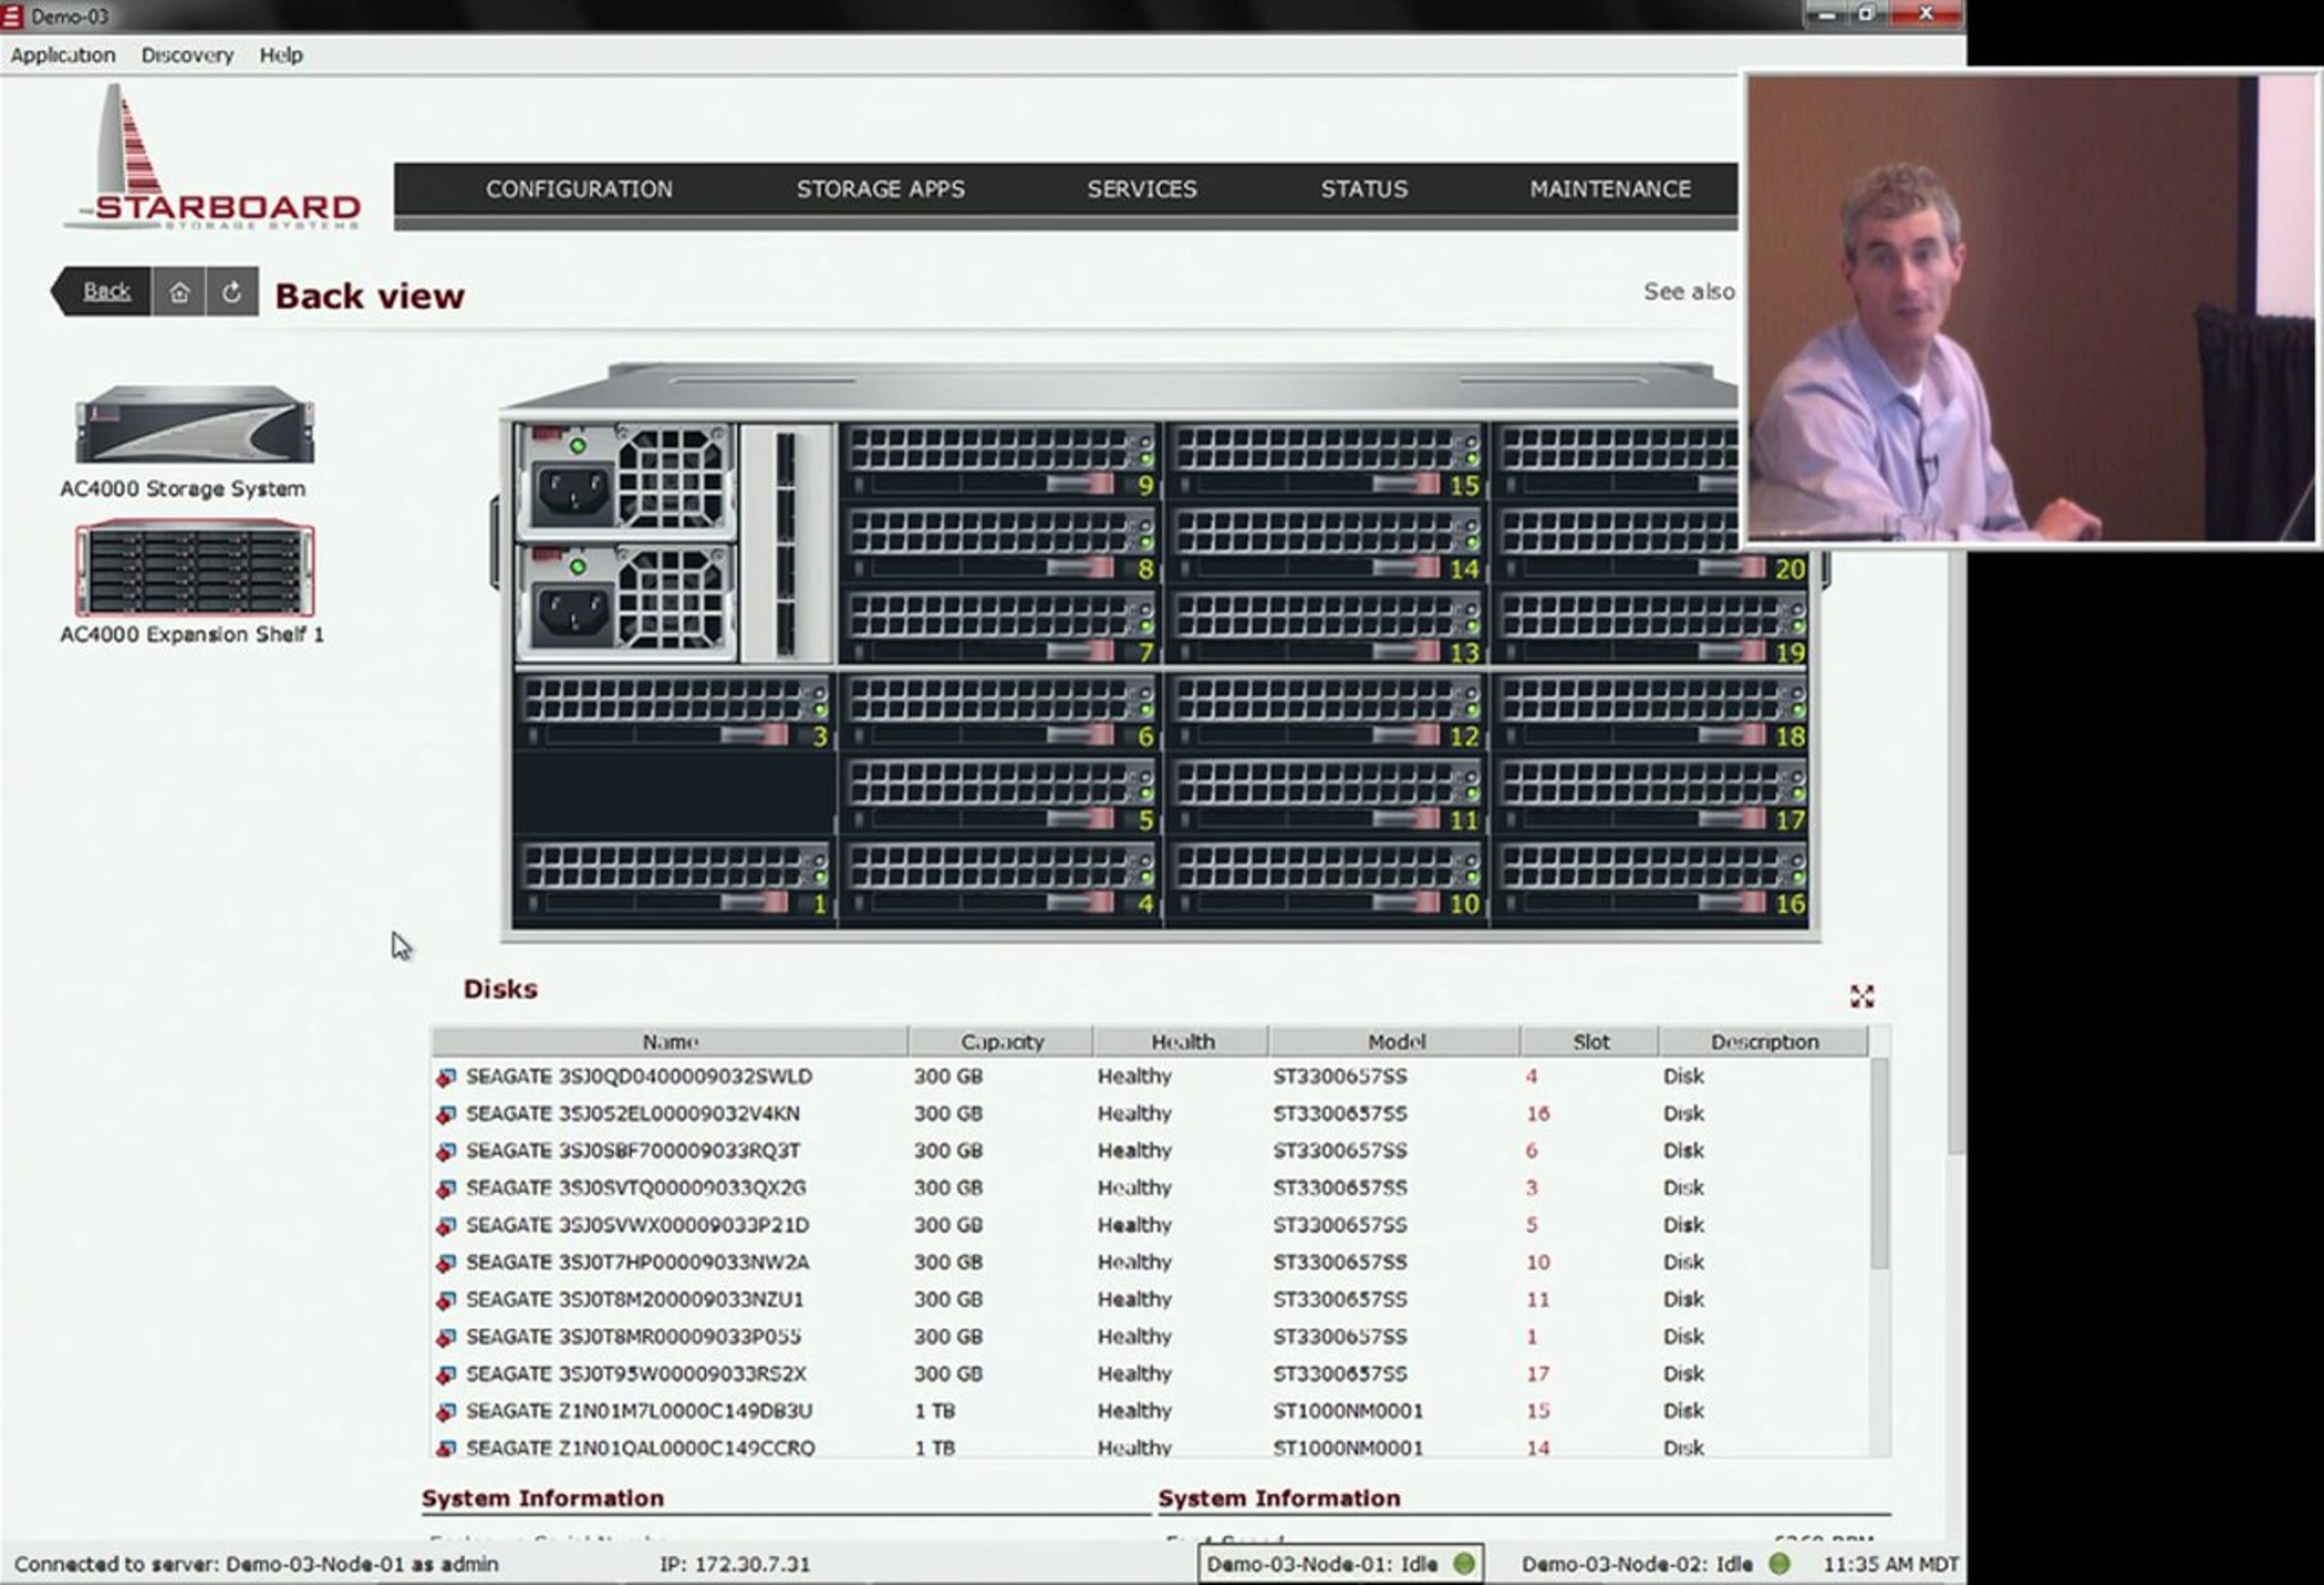2324x1585 pixels.
Task: Select drive bay 4 in chassis
Action: tap(1001, 881)
